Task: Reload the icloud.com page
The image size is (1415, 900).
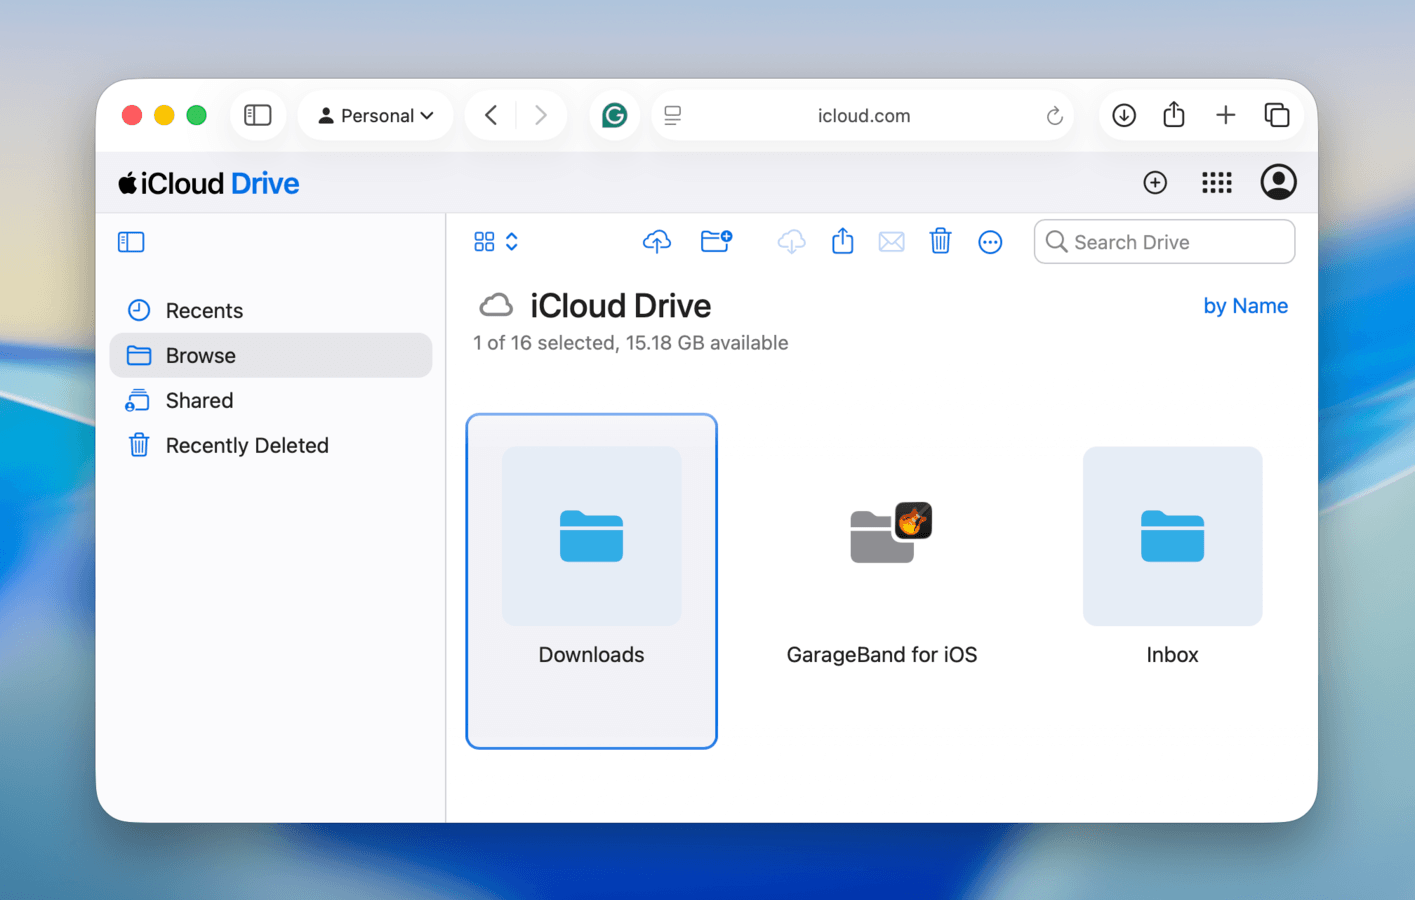Action: coord(1054,115)
